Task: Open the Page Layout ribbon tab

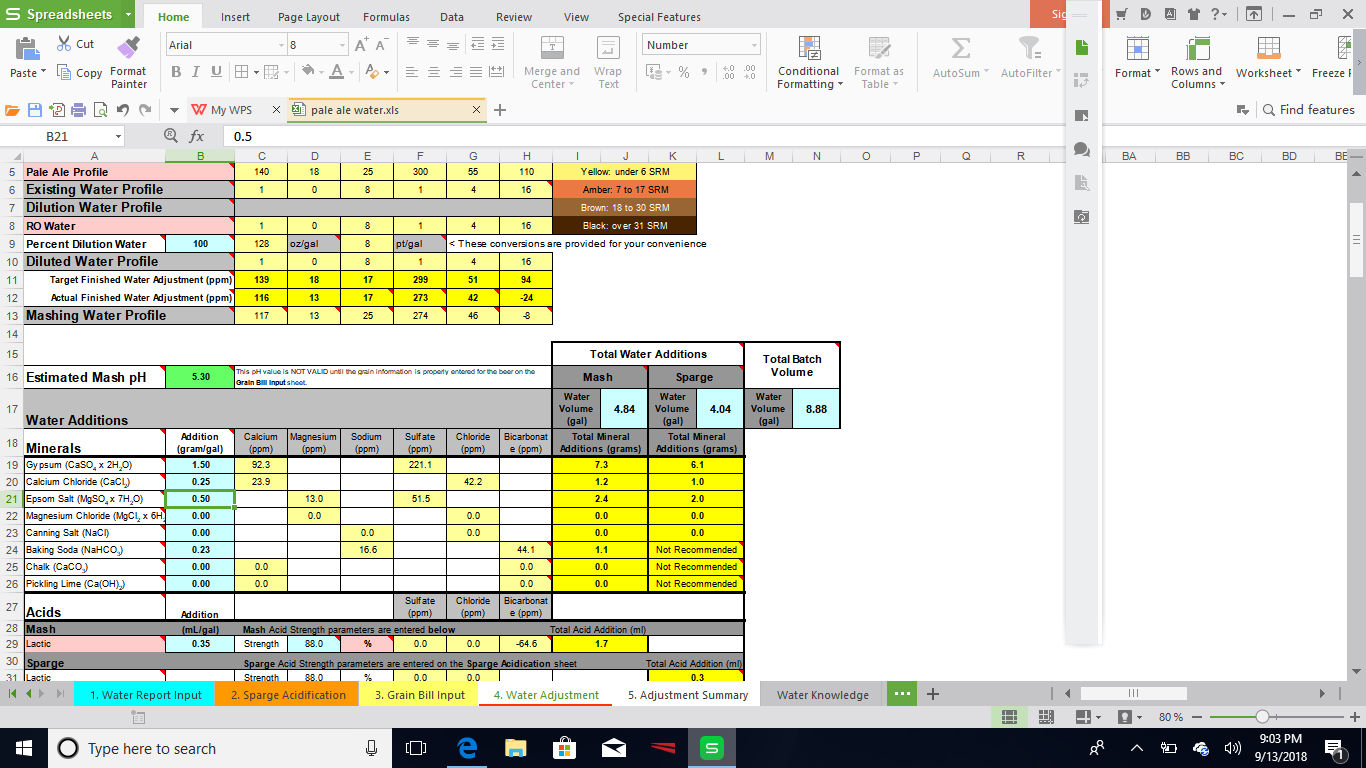Action: coord(309,17)
